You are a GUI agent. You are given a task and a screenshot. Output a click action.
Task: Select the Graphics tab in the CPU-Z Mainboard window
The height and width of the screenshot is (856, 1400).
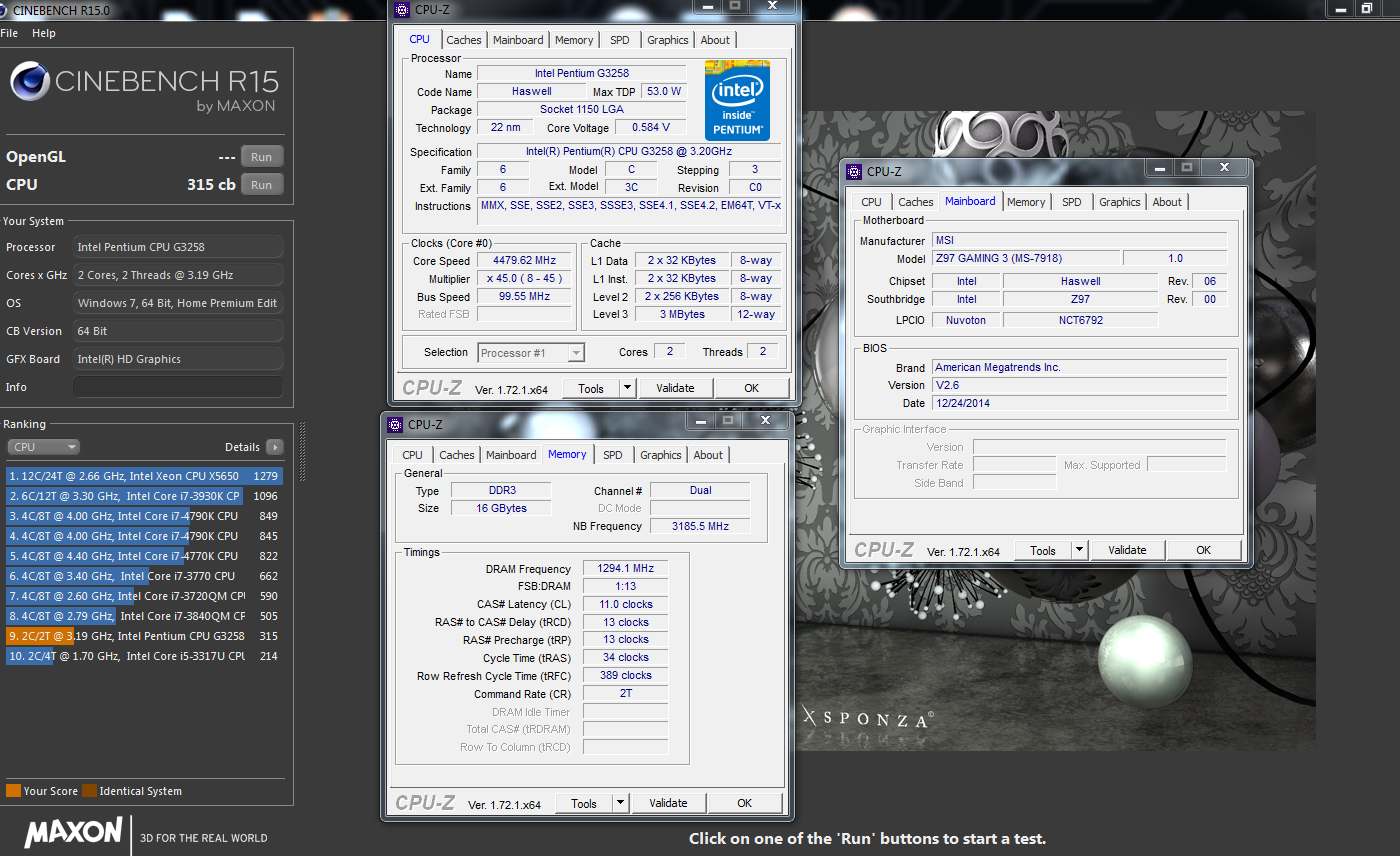click(1120, 202)
